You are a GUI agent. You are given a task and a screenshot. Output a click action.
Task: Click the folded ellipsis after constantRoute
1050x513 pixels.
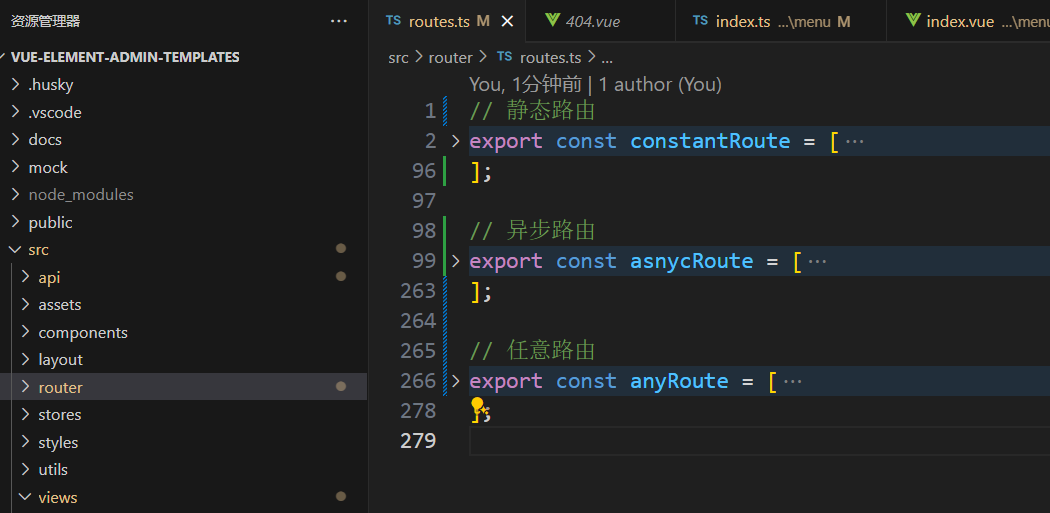(x=854, y=141)
